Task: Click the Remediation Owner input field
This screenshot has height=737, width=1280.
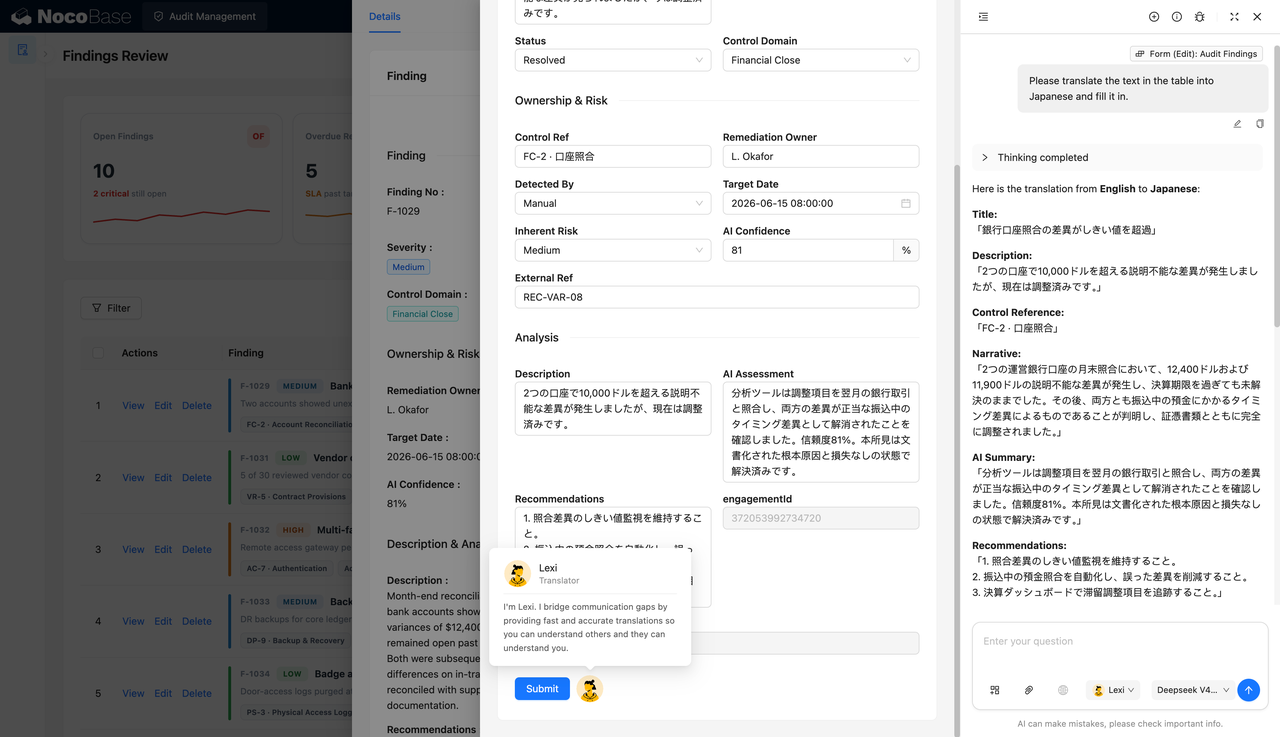Action: (821, 156)
